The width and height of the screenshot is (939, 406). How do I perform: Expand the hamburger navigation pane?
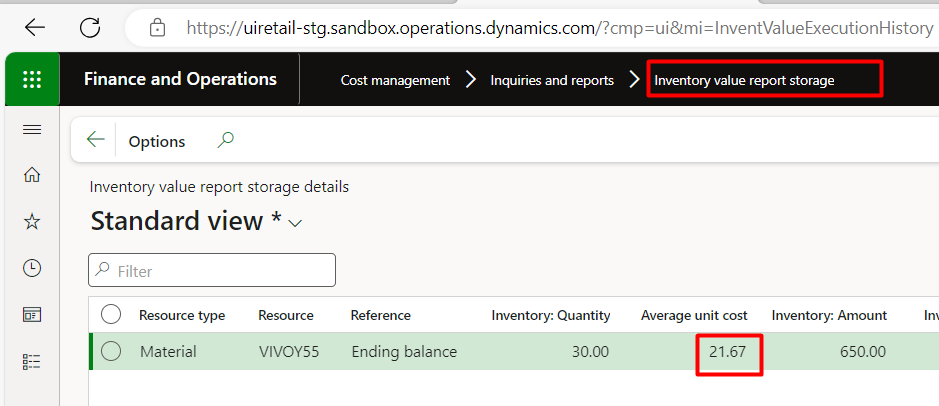(x=32, y=130)
